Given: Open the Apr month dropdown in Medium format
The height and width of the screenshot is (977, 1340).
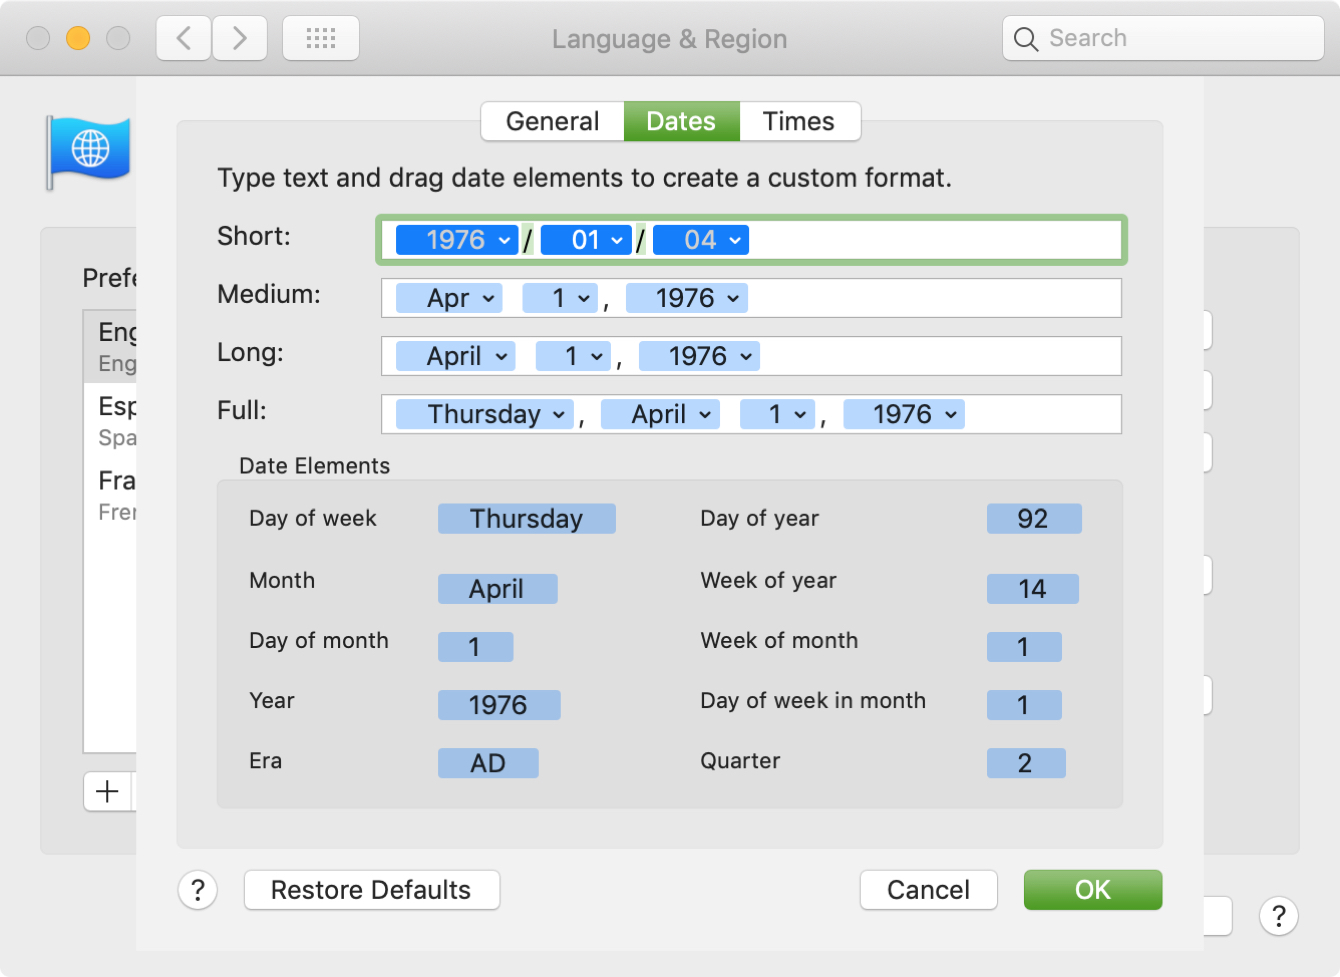Looking at the screenshot, I should (449, 298).
